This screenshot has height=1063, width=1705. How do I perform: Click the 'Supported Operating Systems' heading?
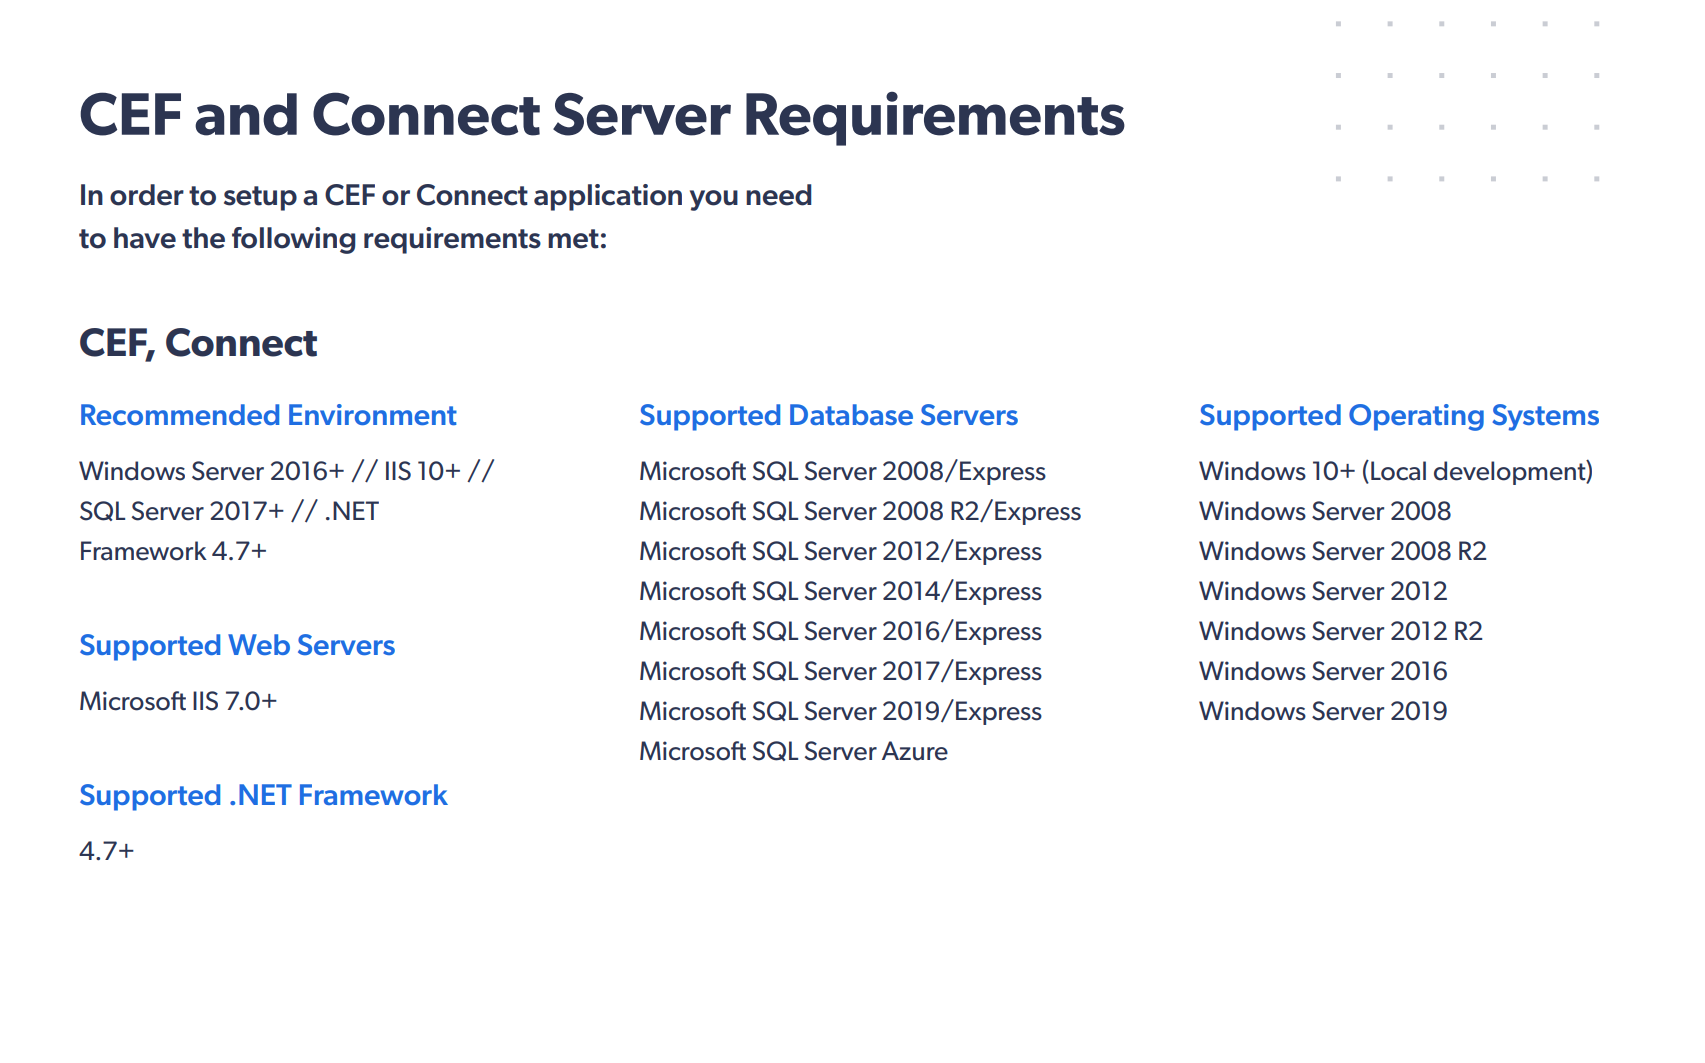(1399, 415)
